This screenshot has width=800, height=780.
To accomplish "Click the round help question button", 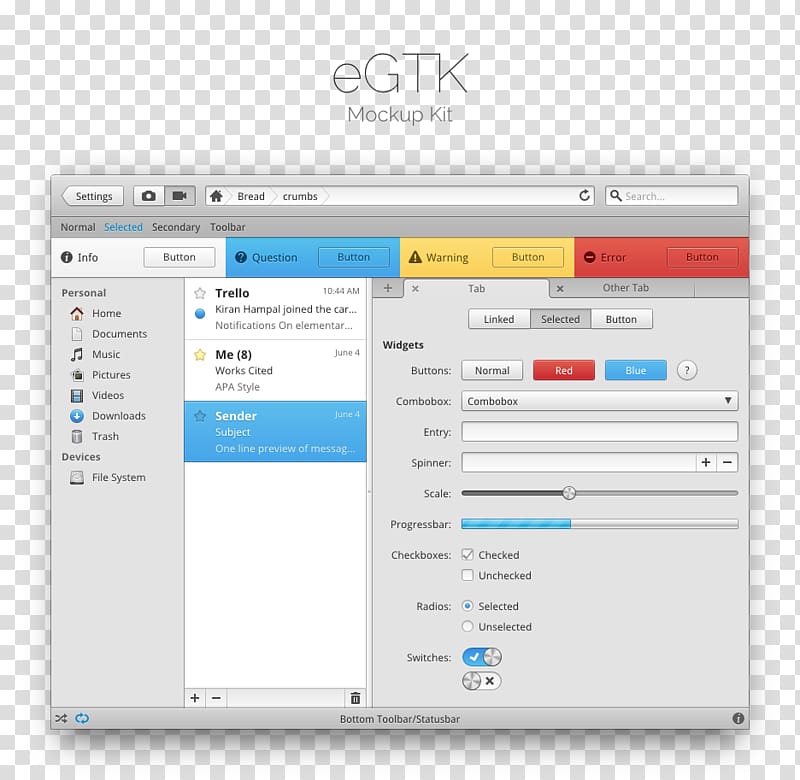I will pyautogui.click(x=687, y=370).
